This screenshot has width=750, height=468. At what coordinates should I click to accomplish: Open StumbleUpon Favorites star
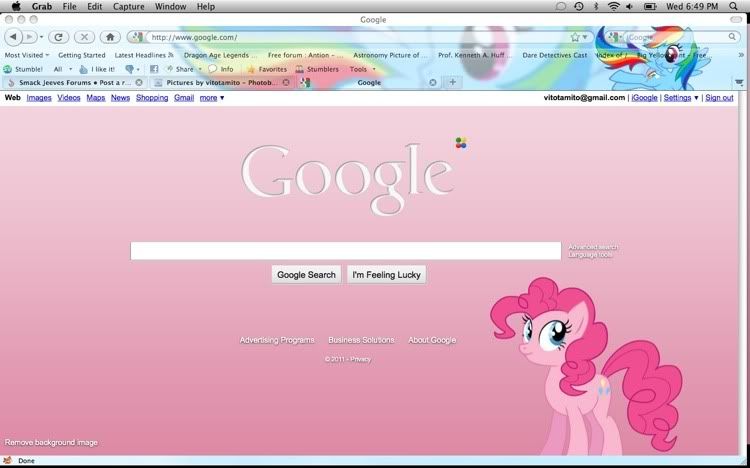[x=267, y=69]
